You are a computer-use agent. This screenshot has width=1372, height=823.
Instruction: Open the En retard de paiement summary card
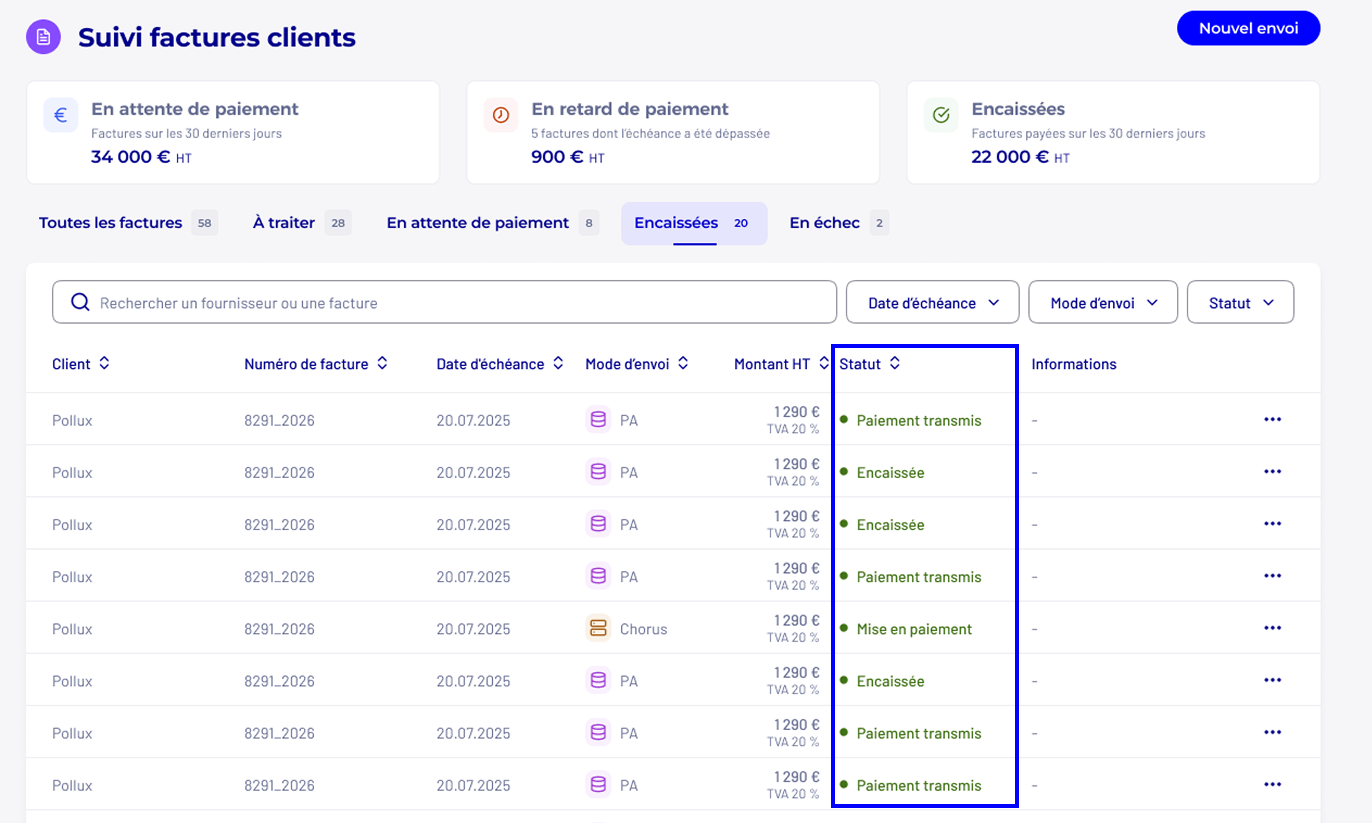tap(673, 133)
